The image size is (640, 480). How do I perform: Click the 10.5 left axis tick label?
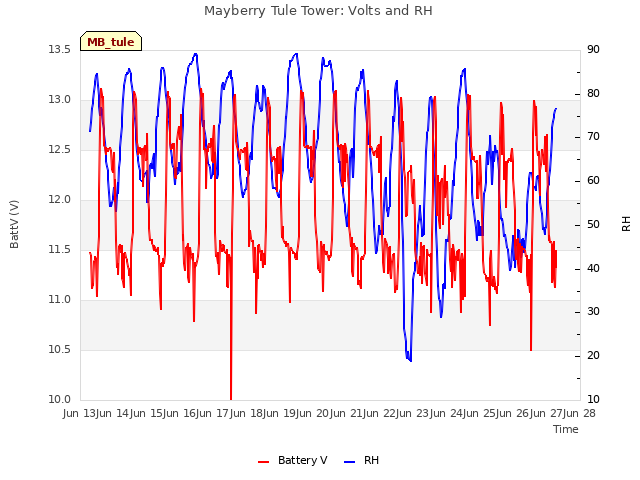click(60, 349)
